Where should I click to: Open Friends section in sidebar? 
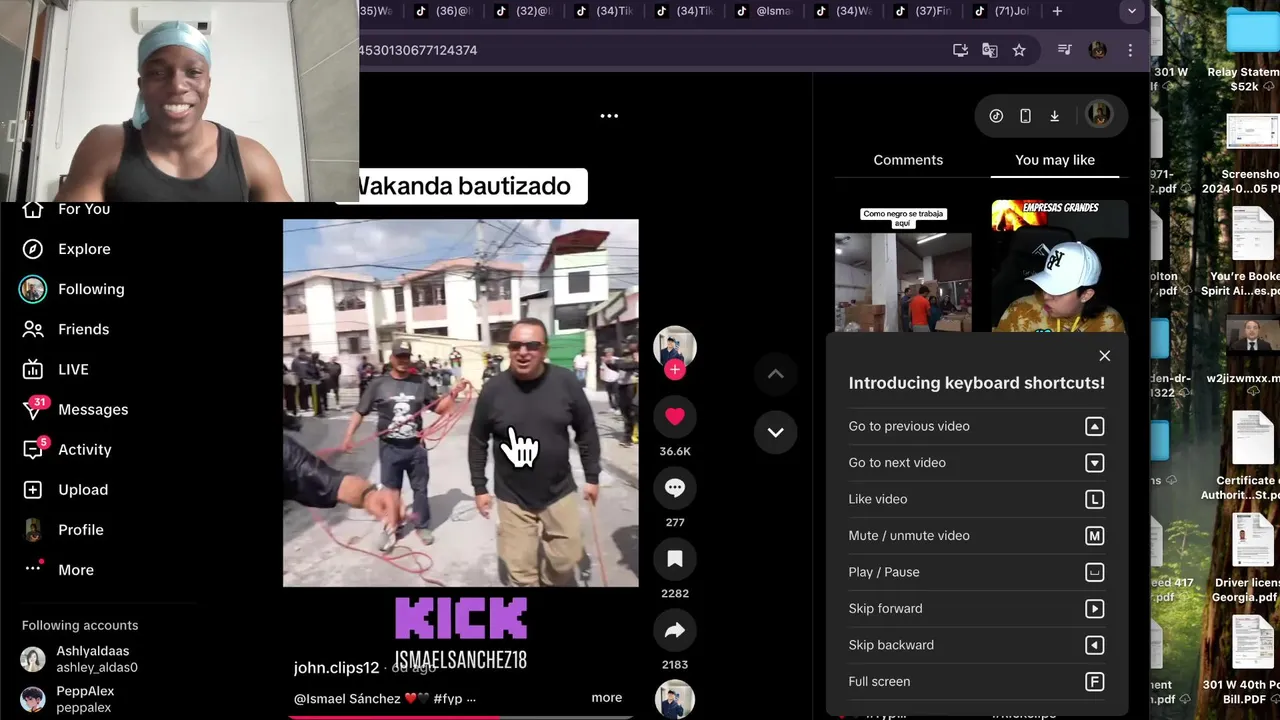point(66,329)
